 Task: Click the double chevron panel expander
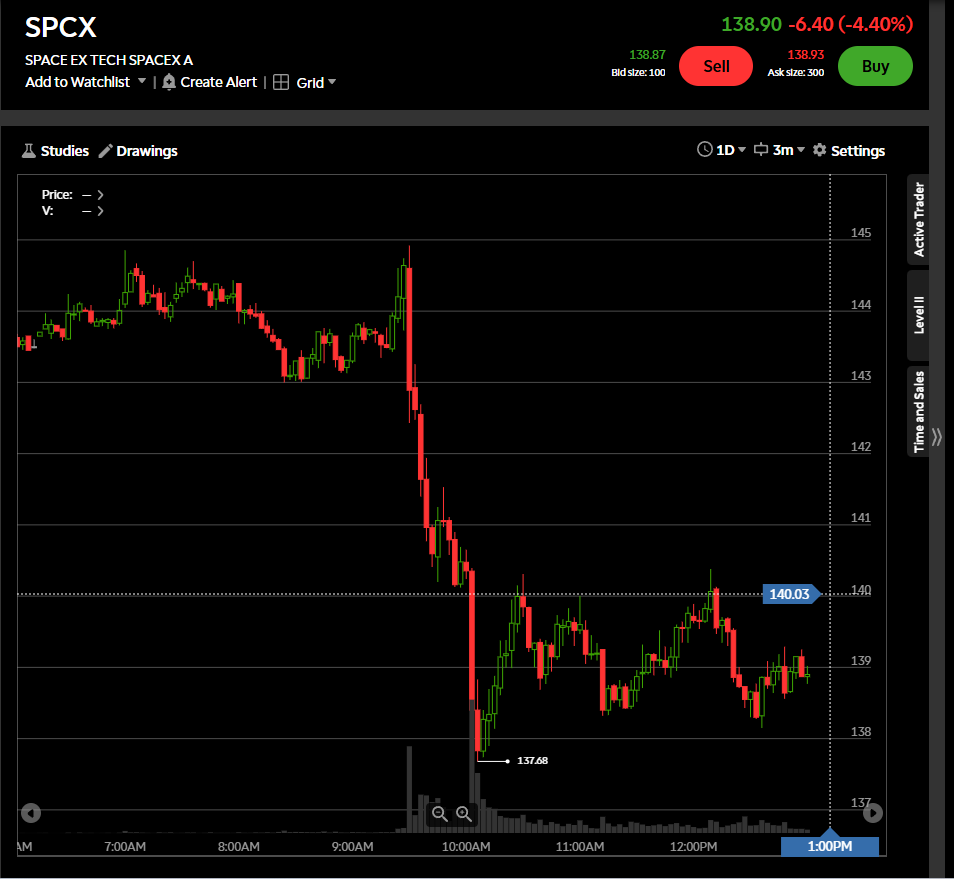(x=937, y=437)
